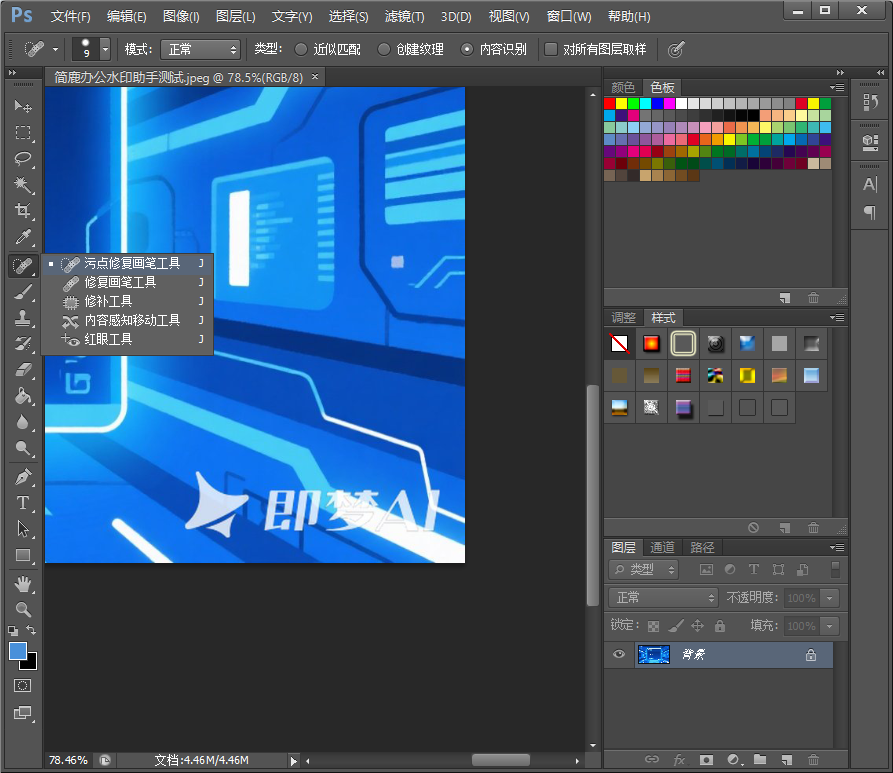The height and width of the screenshot is (773, 893).
Task: Click the lock-all padlock in the 锁定 row
Action: coord(721,624)
